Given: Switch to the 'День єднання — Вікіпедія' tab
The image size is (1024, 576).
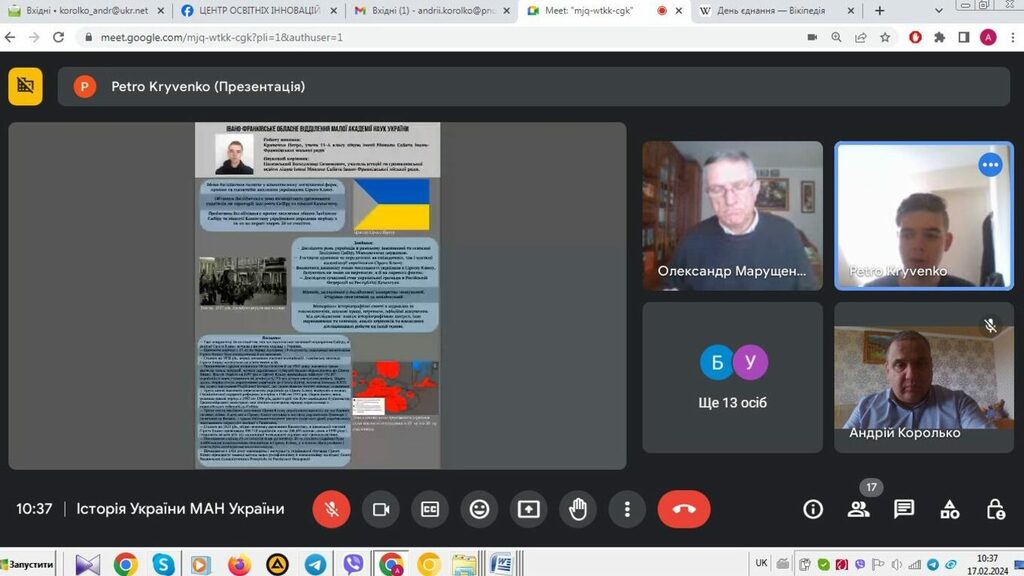Looking at the screenshot, I should click(x=770, y=11).
